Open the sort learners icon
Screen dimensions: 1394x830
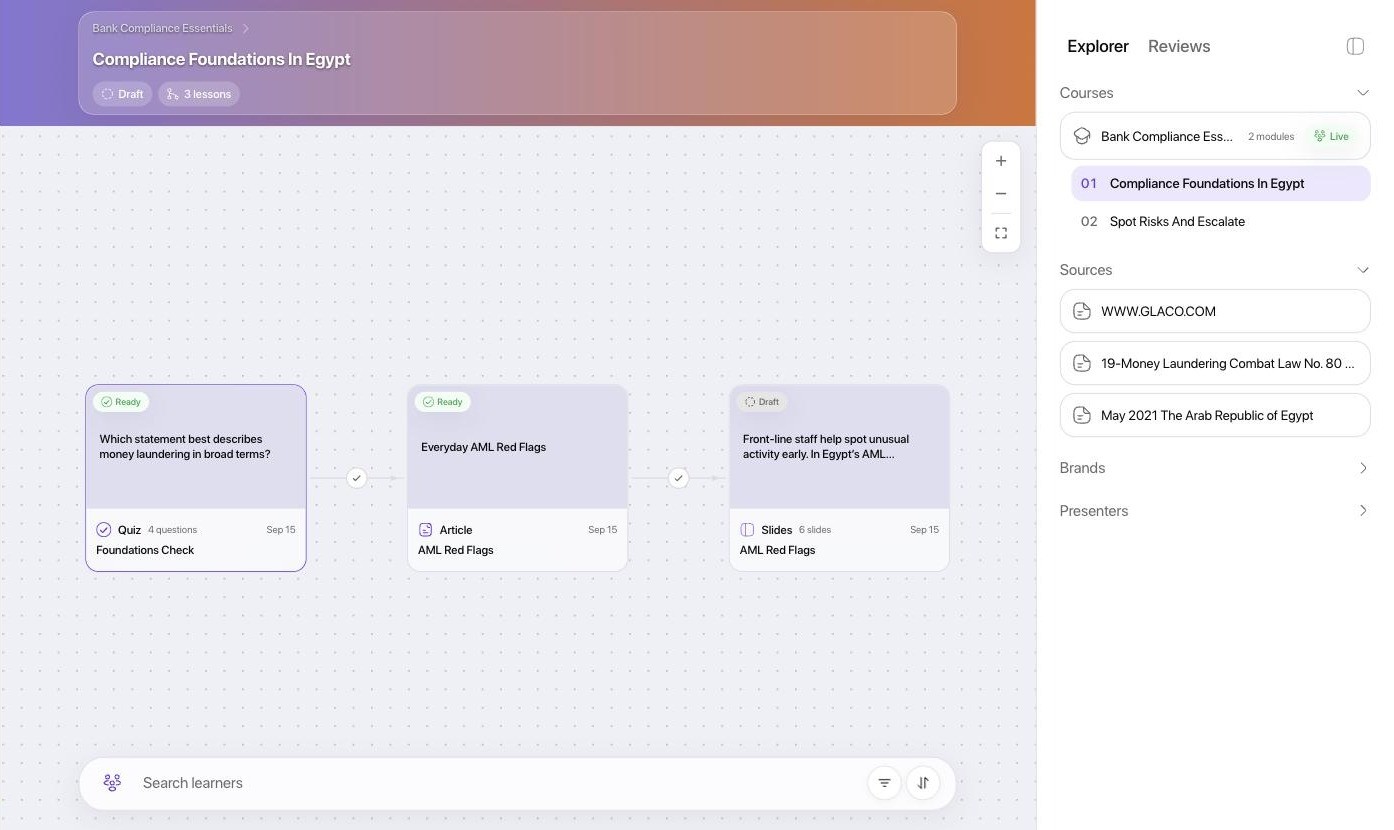pyautogui.click(x=923, y=783)
